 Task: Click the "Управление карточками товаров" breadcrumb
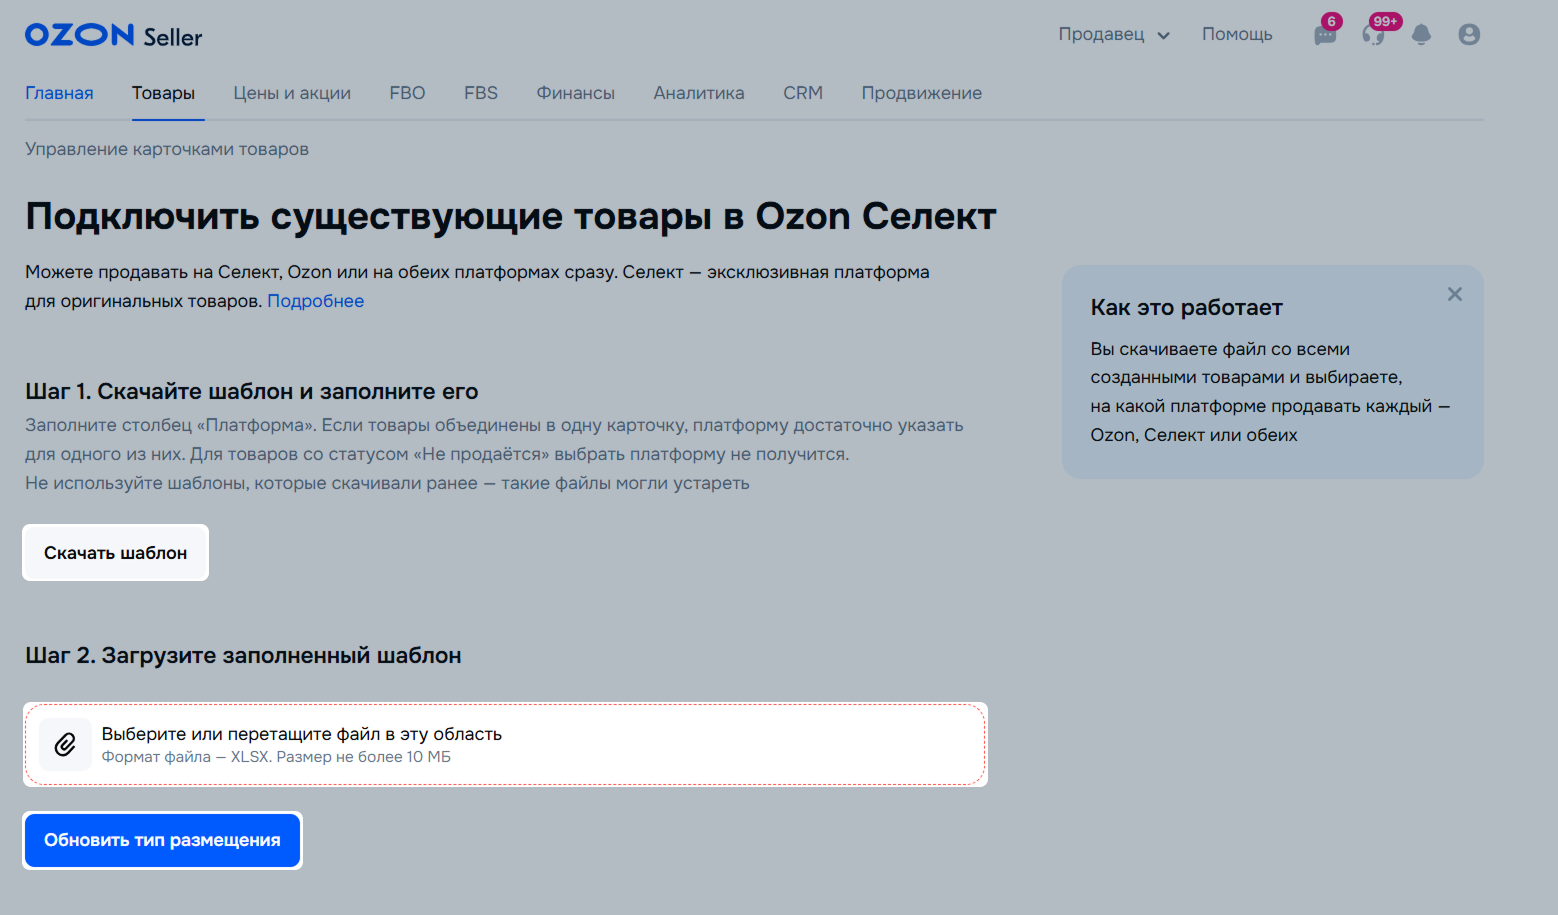(x=167, y=149)
